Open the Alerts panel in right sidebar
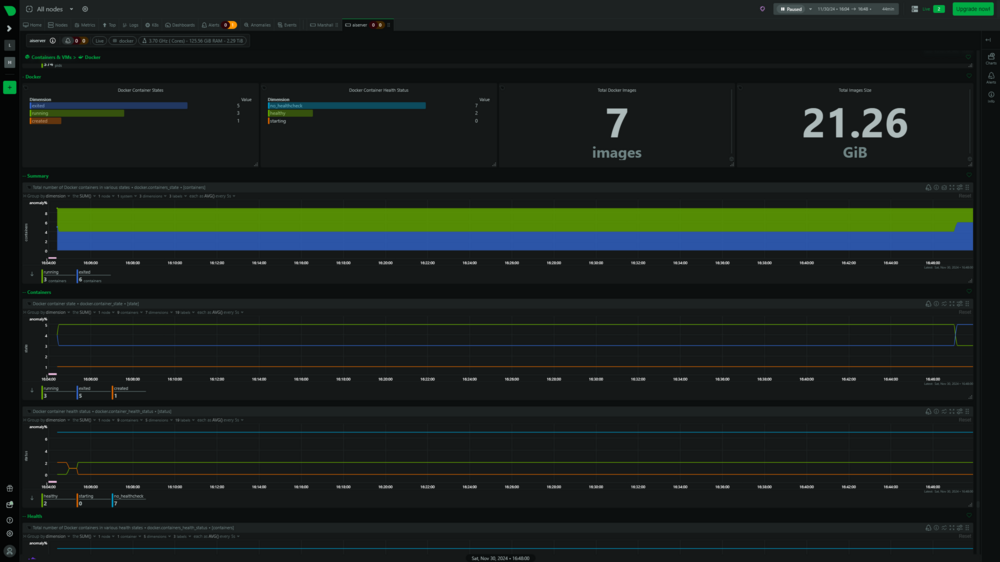The image size is (1000, 562). [x=991, y=78]
